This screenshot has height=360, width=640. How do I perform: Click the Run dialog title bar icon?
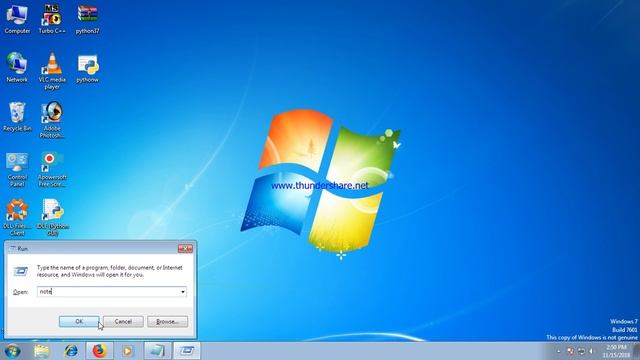click(x=12, y=249)
